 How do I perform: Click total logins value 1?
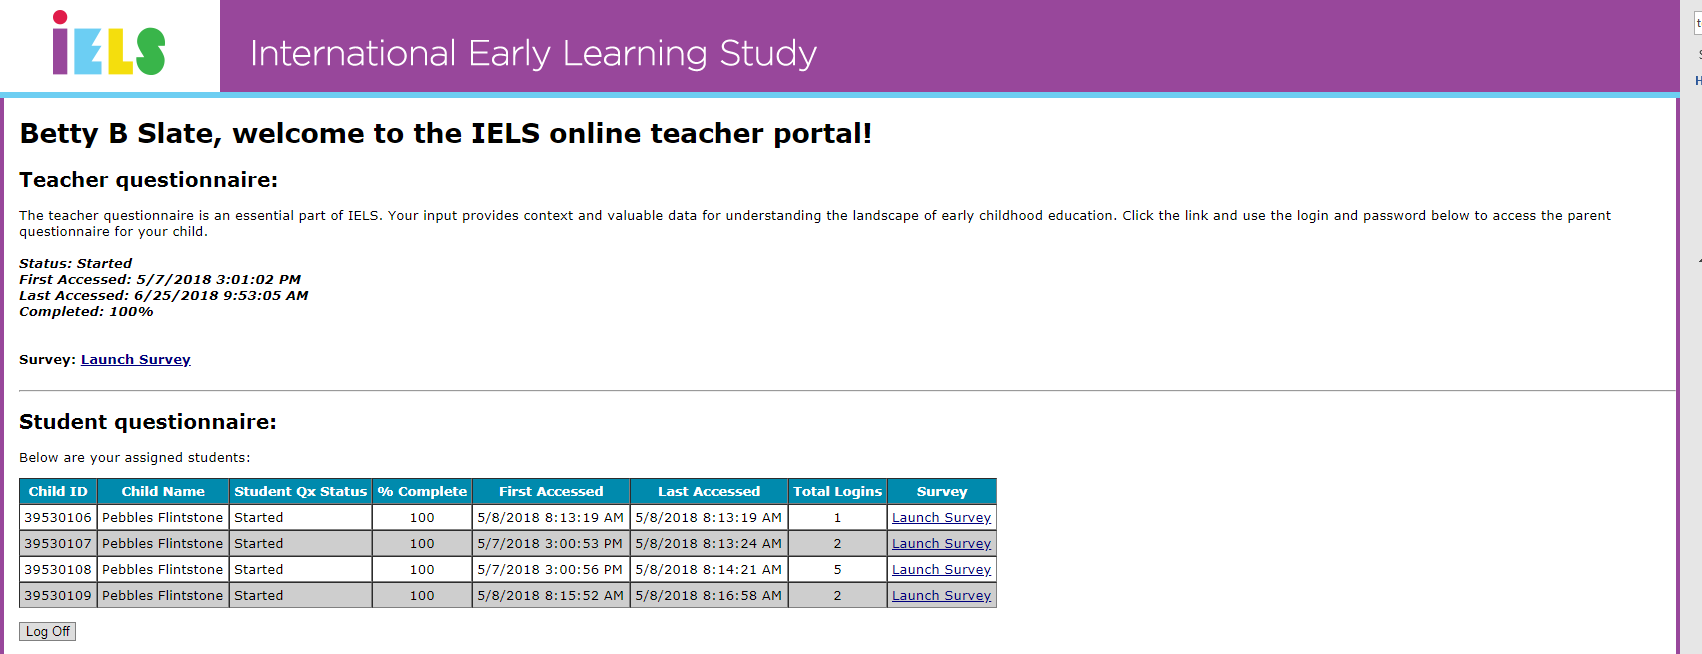coord(838,518)
